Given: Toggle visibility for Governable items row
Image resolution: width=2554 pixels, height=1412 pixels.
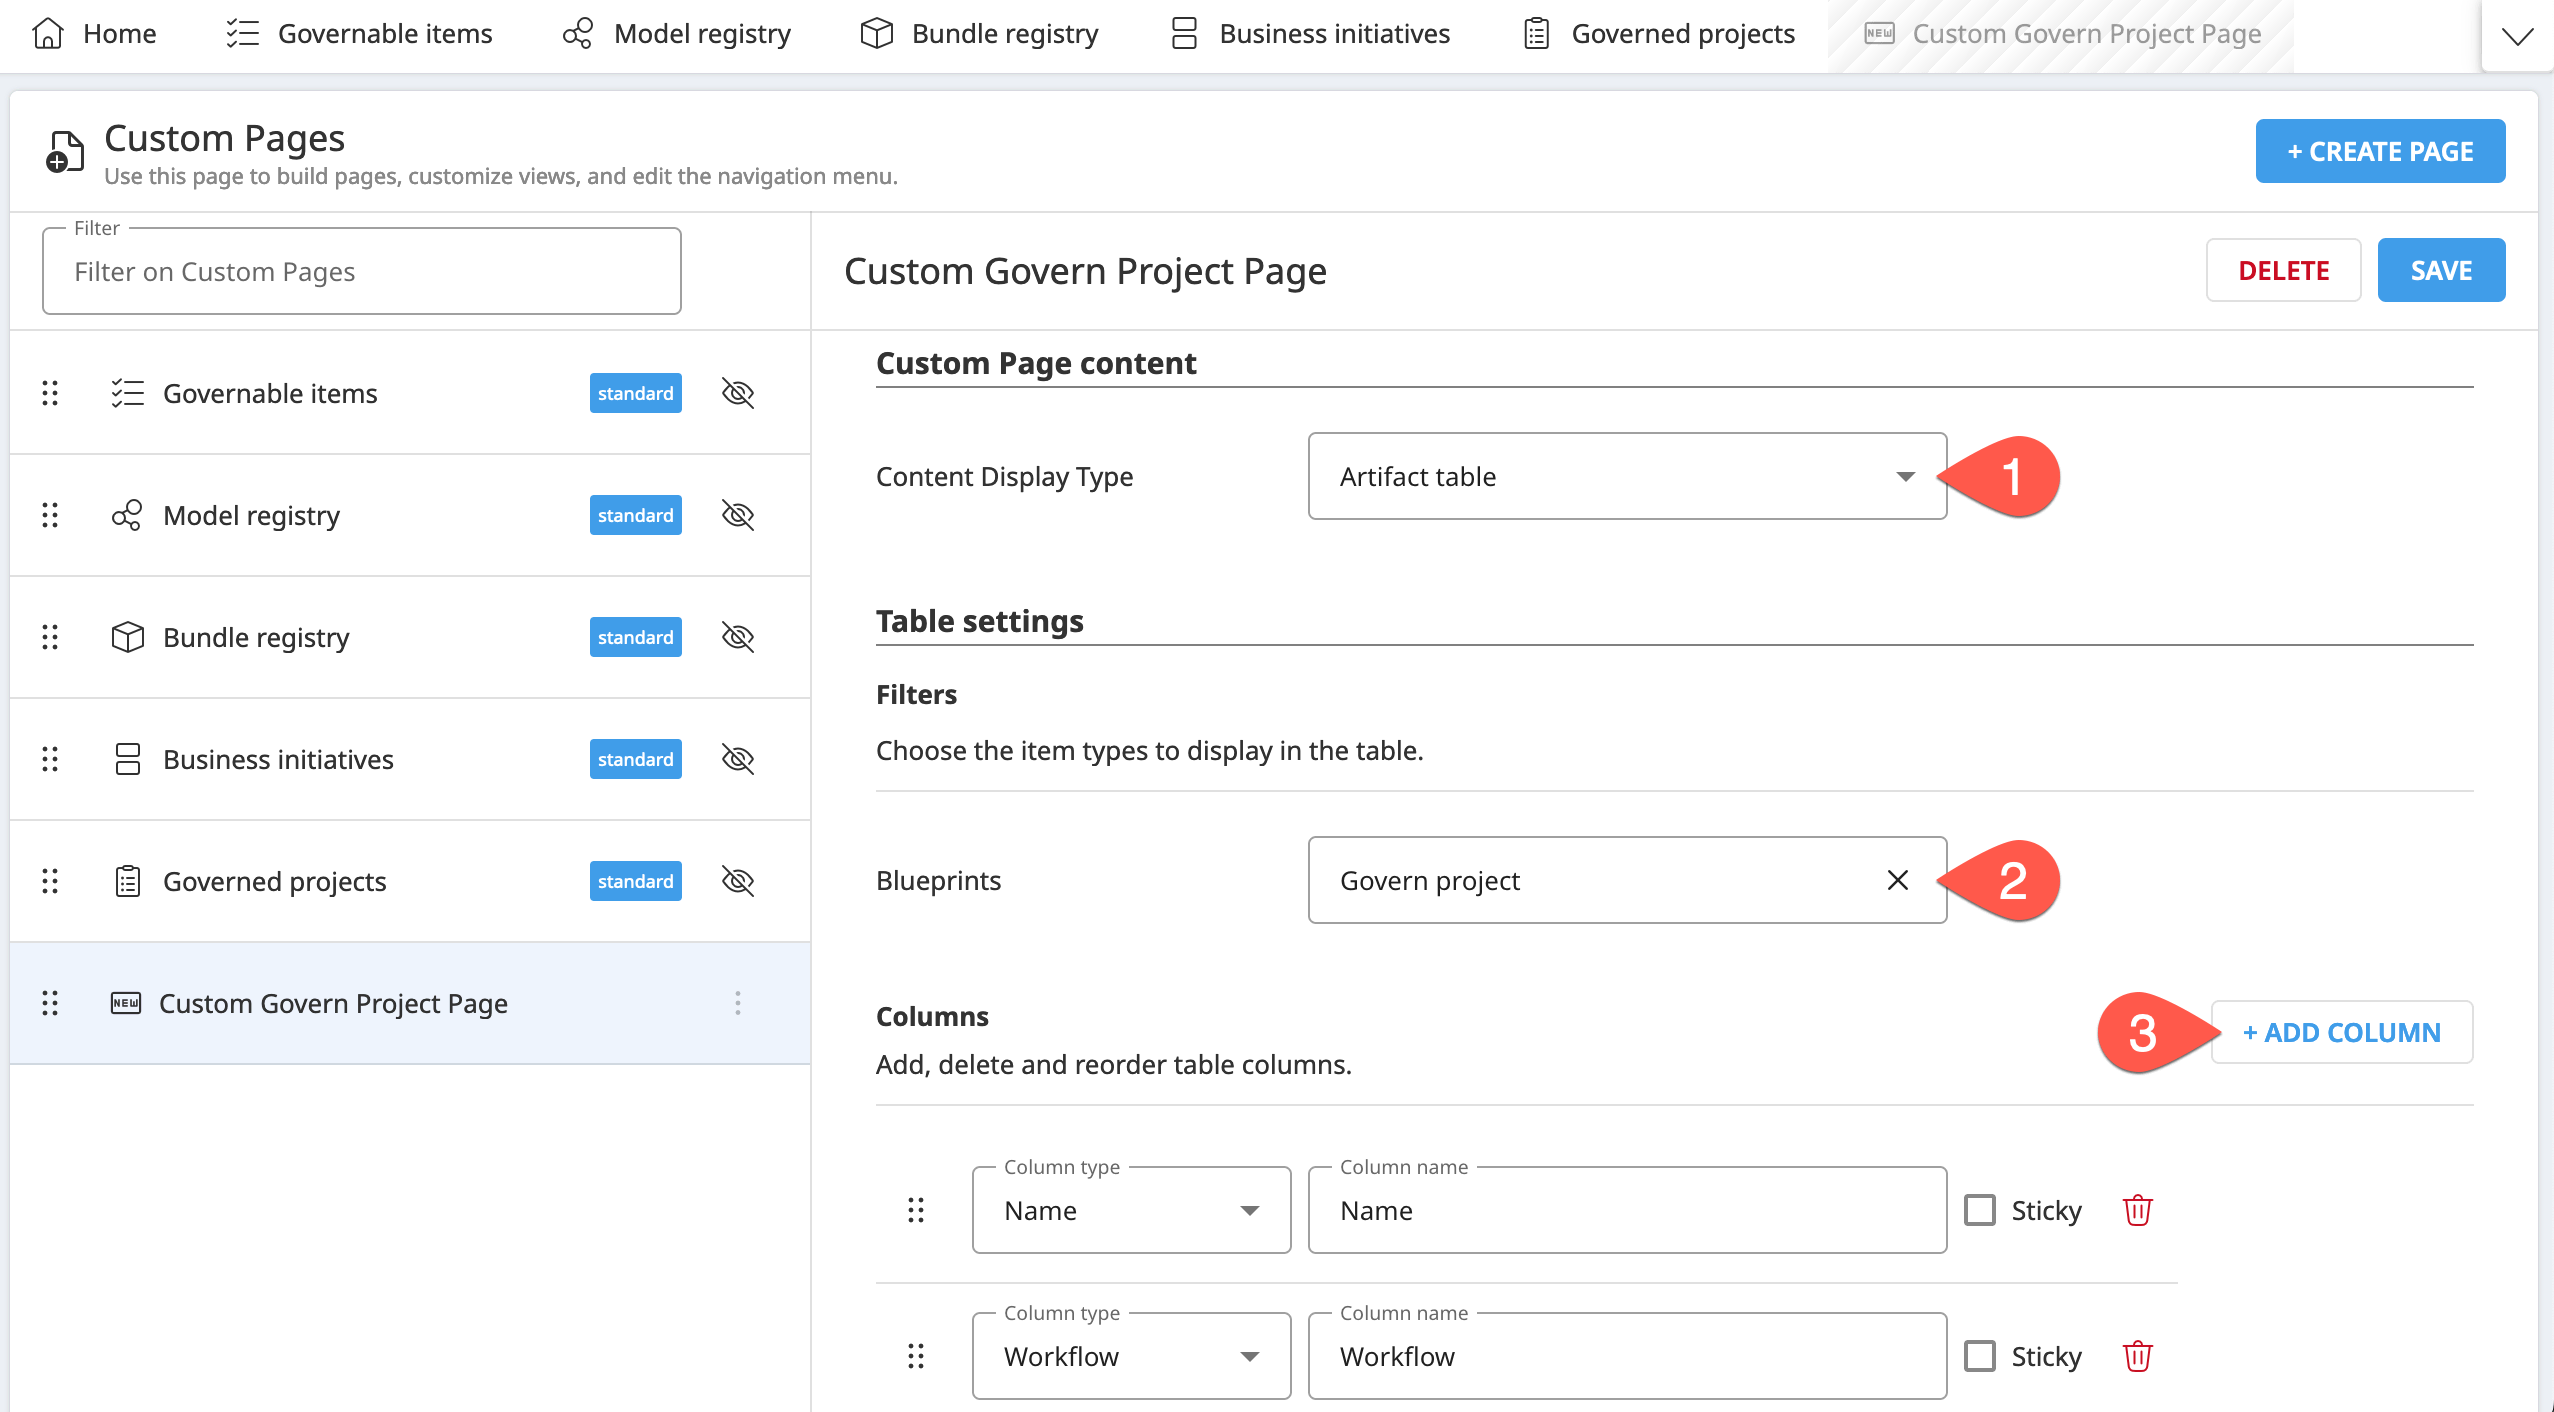Looking at the screenshot, I should tap(737, 393).
